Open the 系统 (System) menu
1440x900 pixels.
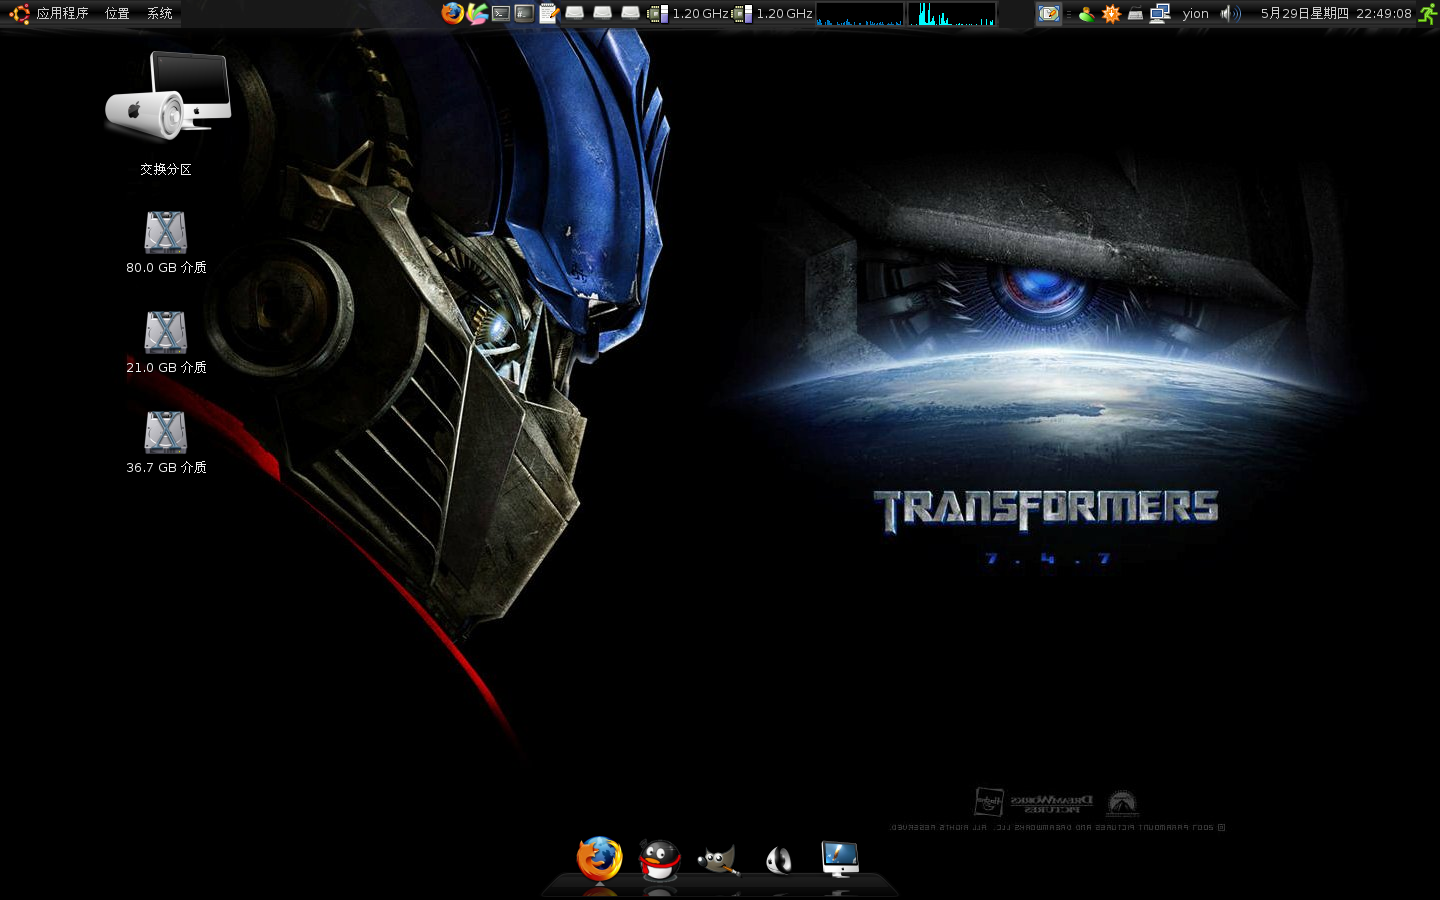pyautogui.click(x=159, y=13)
